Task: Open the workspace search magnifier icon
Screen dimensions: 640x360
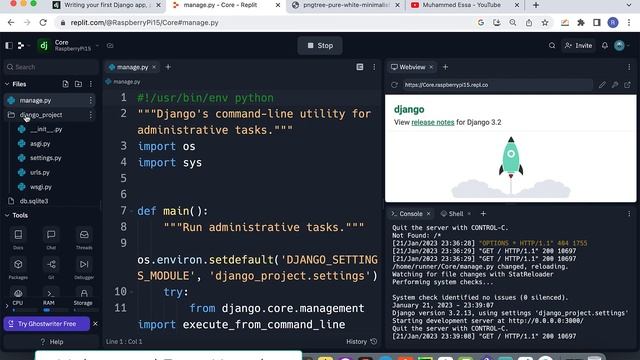Action: tap(552, 46)
